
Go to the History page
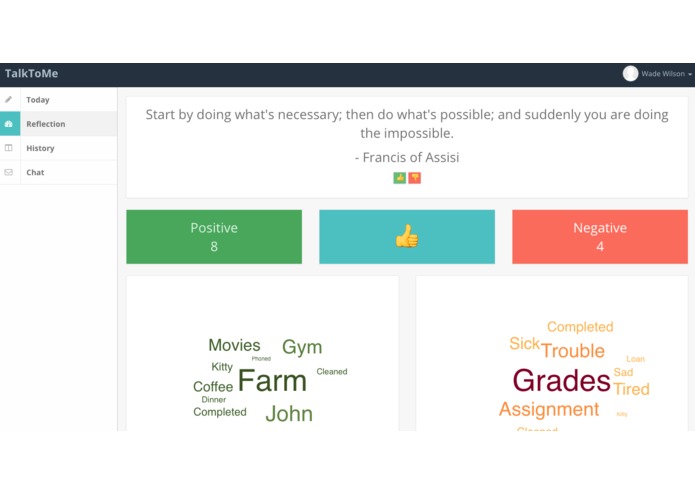(59, 148)
